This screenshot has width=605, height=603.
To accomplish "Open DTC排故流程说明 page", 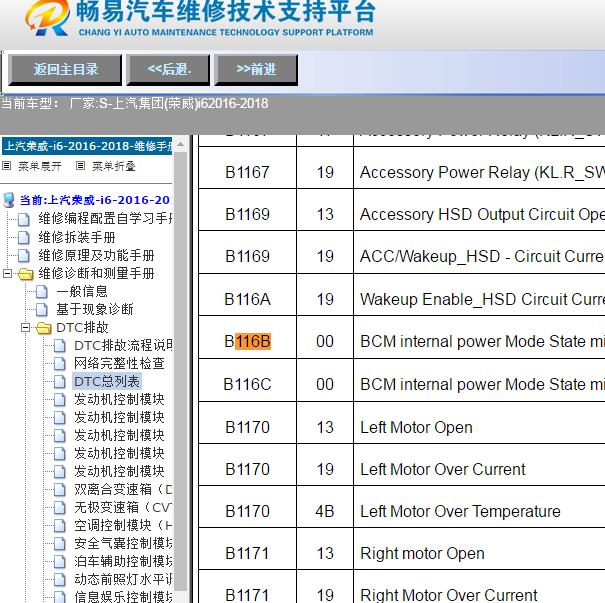I will point(123,345).
